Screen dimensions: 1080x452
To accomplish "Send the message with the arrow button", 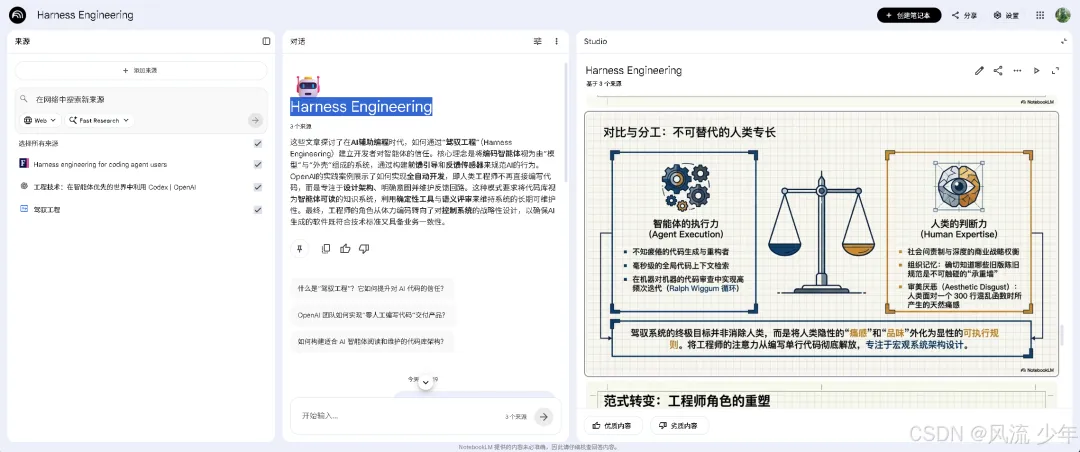I will point(543,416).
